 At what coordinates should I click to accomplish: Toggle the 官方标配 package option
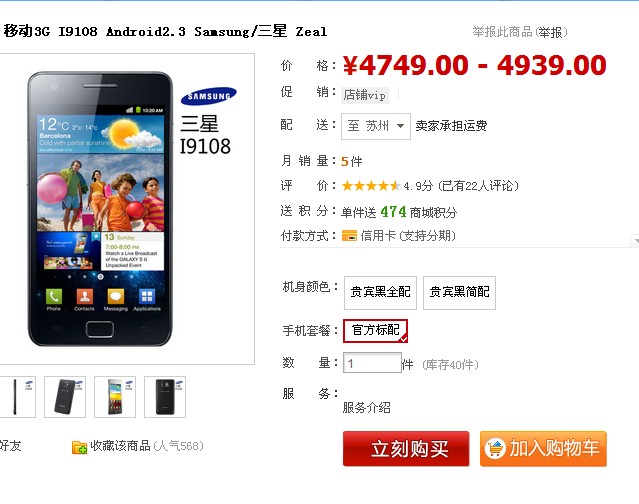[375, 330]
